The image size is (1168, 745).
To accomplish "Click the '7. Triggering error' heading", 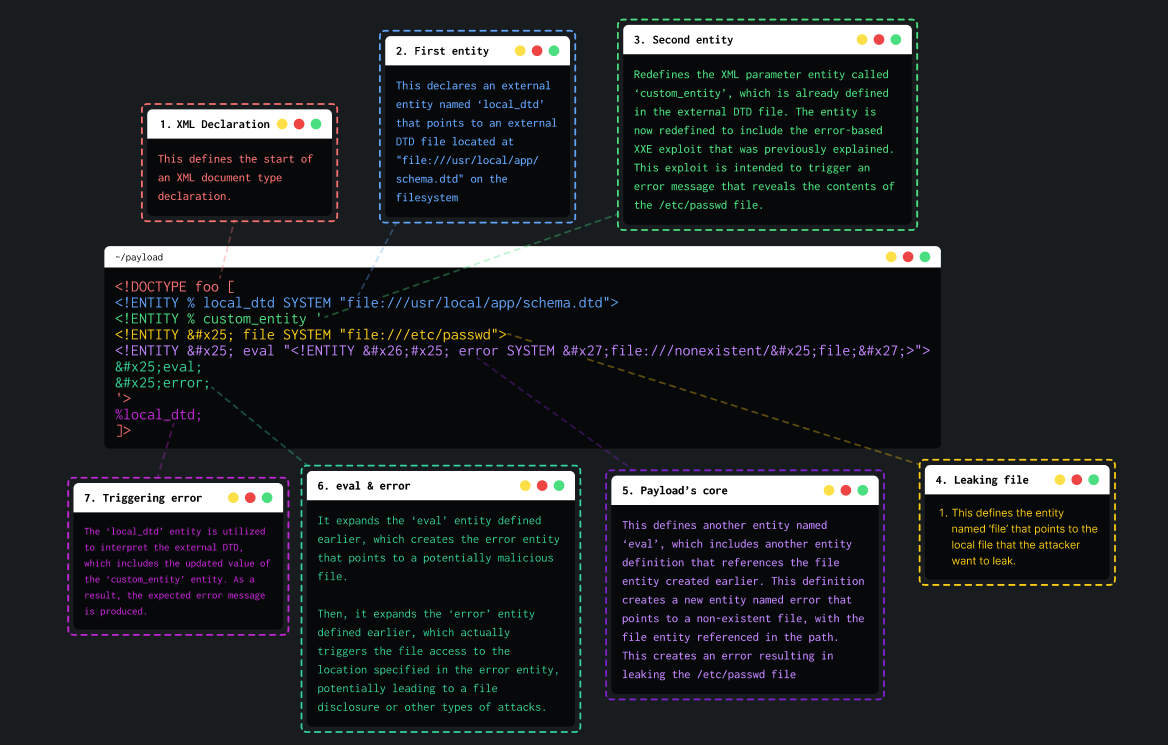I will (x=143, y=498).
